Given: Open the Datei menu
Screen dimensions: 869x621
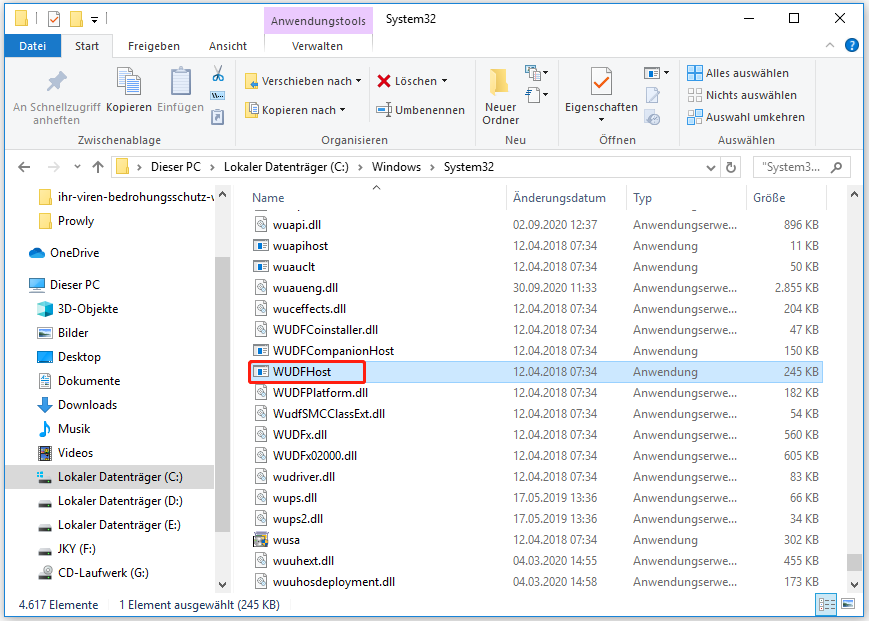Looking at the screenshot, I should click(x=33, y=46).
